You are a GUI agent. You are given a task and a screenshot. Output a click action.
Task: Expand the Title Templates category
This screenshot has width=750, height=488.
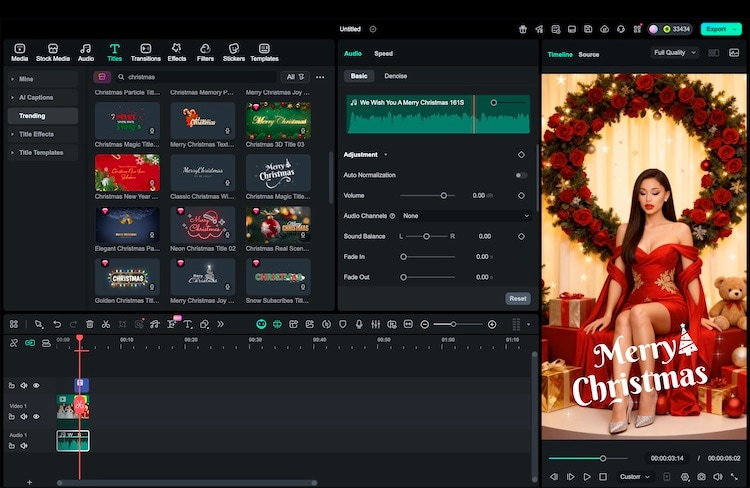pos(43,153)
